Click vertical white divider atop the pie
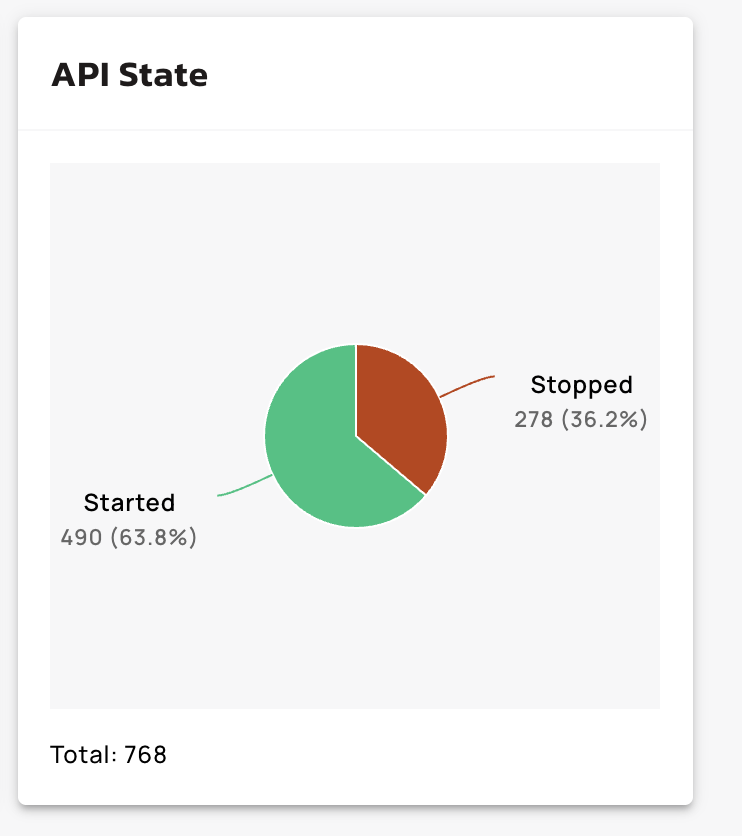This screenshot has height=836, width=742. (x=356, y=390)
